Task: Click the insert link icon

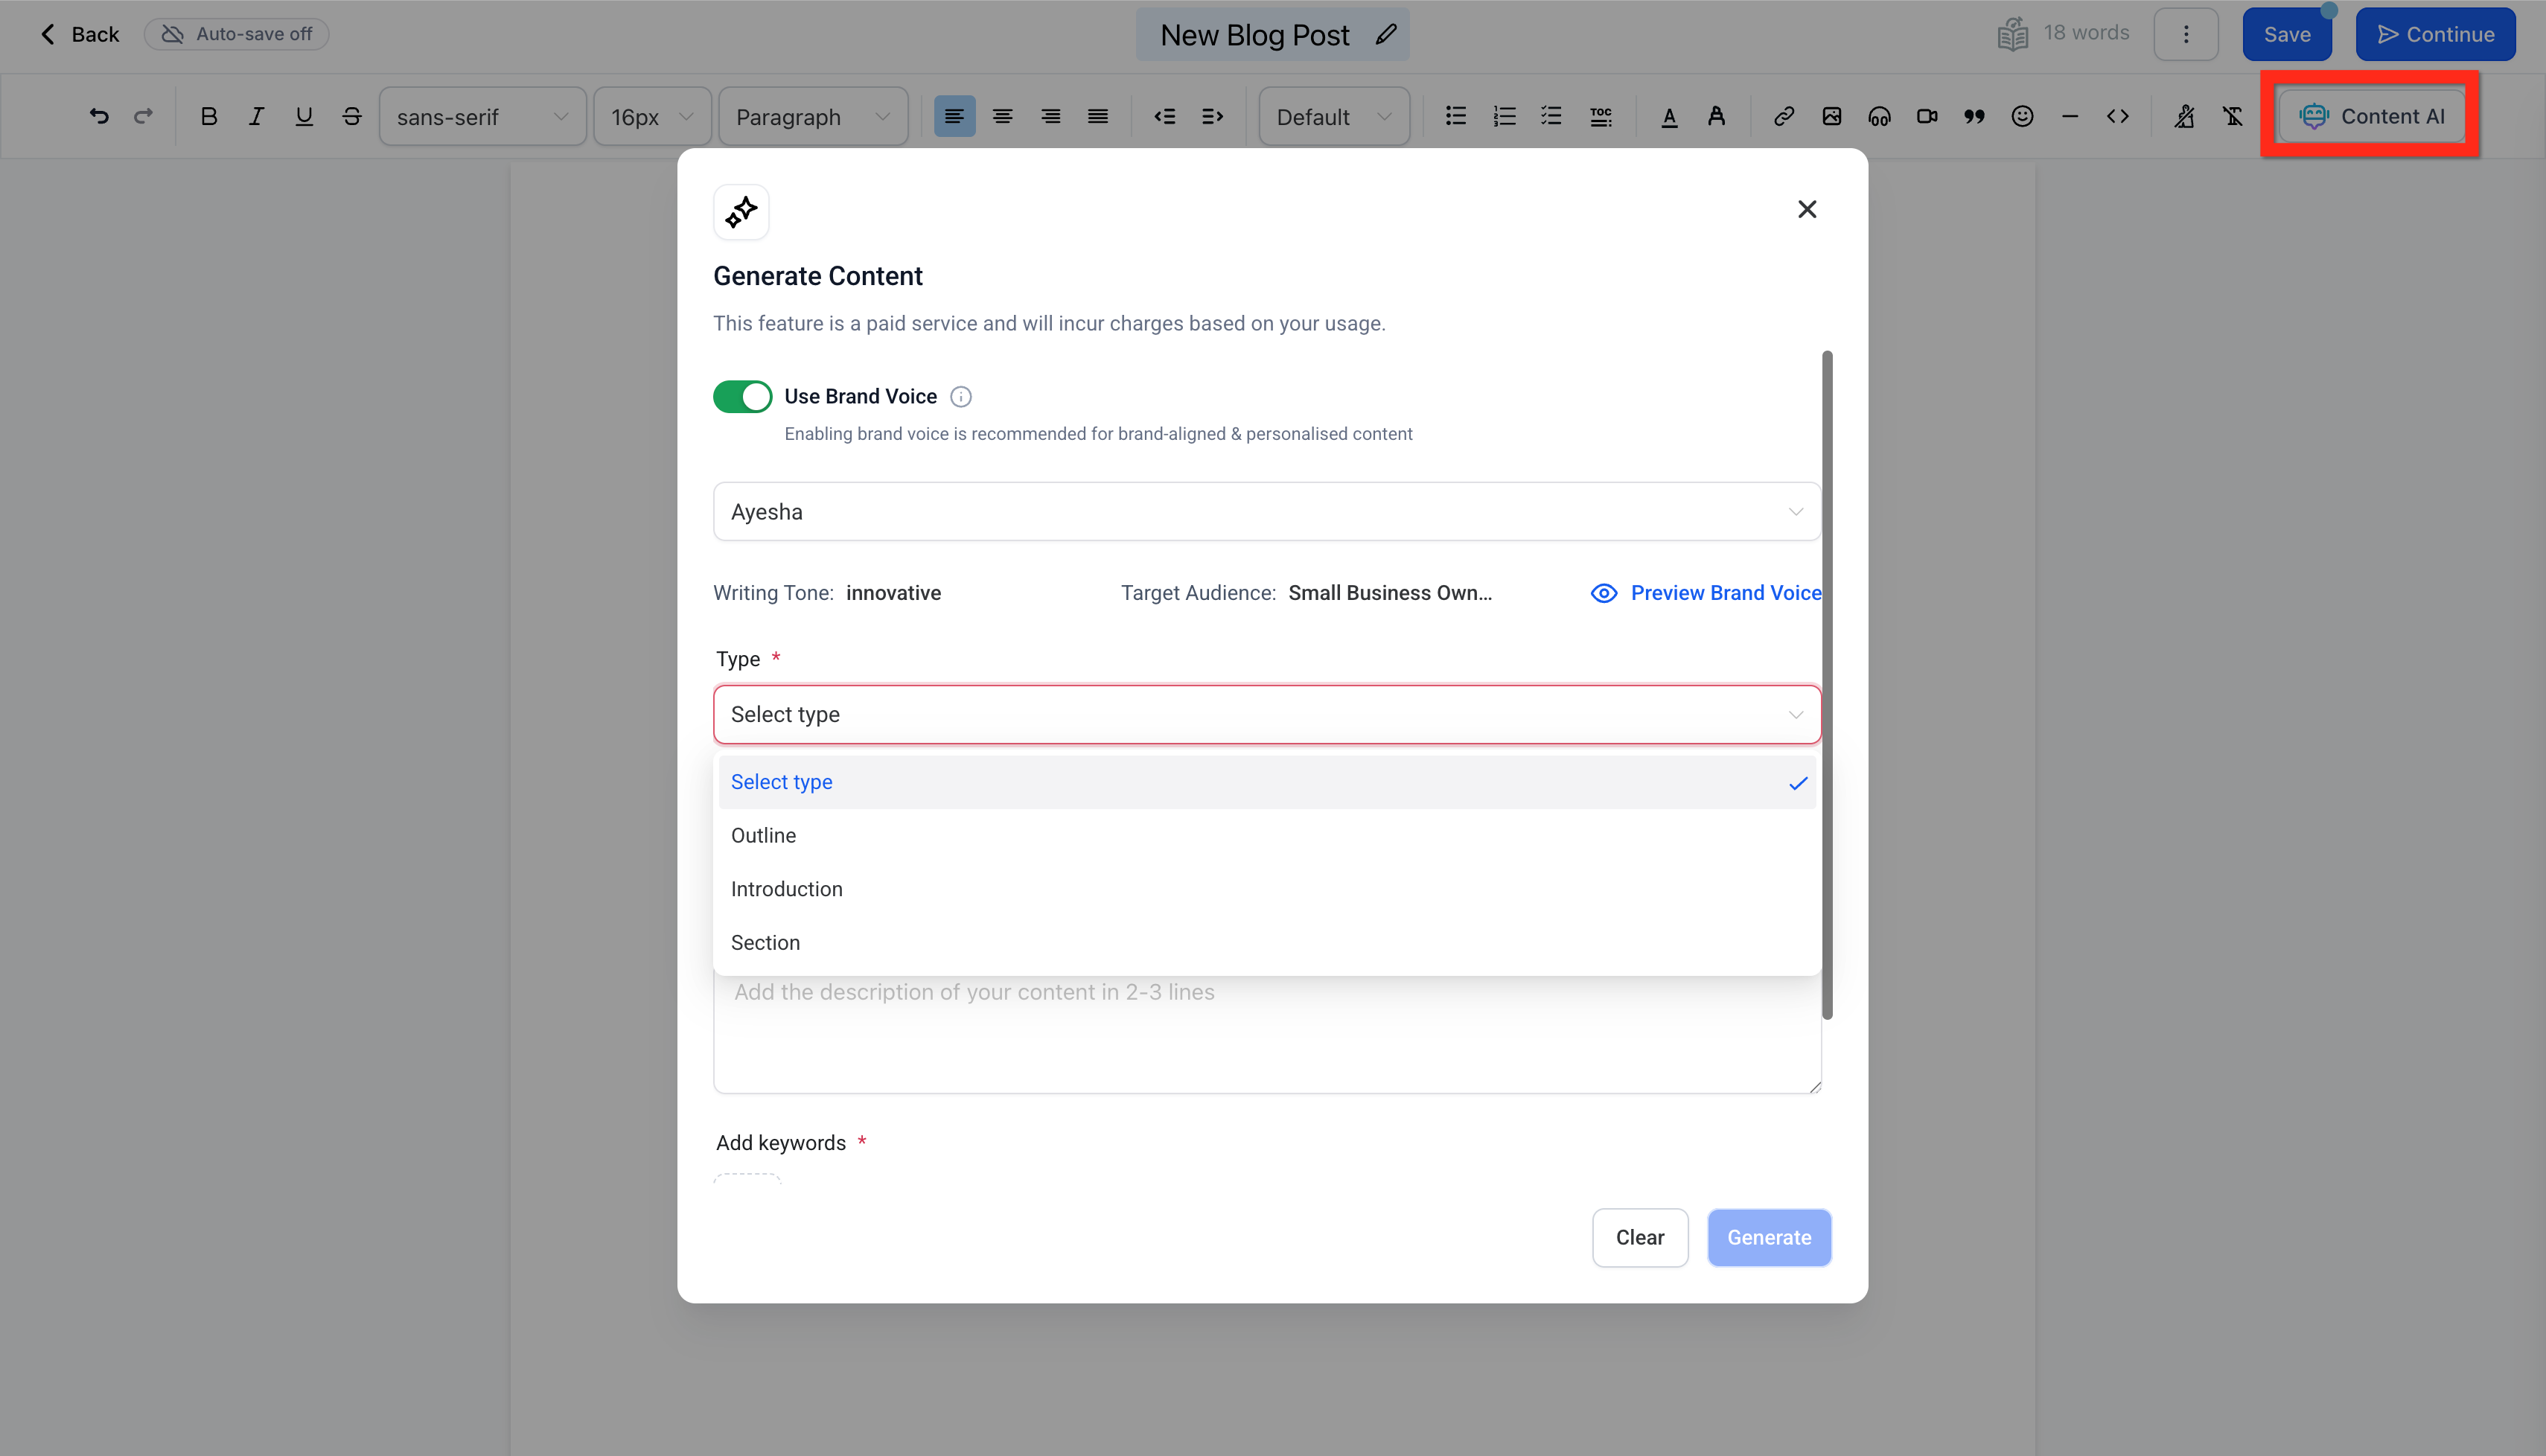Action: tap(1783, 117)
